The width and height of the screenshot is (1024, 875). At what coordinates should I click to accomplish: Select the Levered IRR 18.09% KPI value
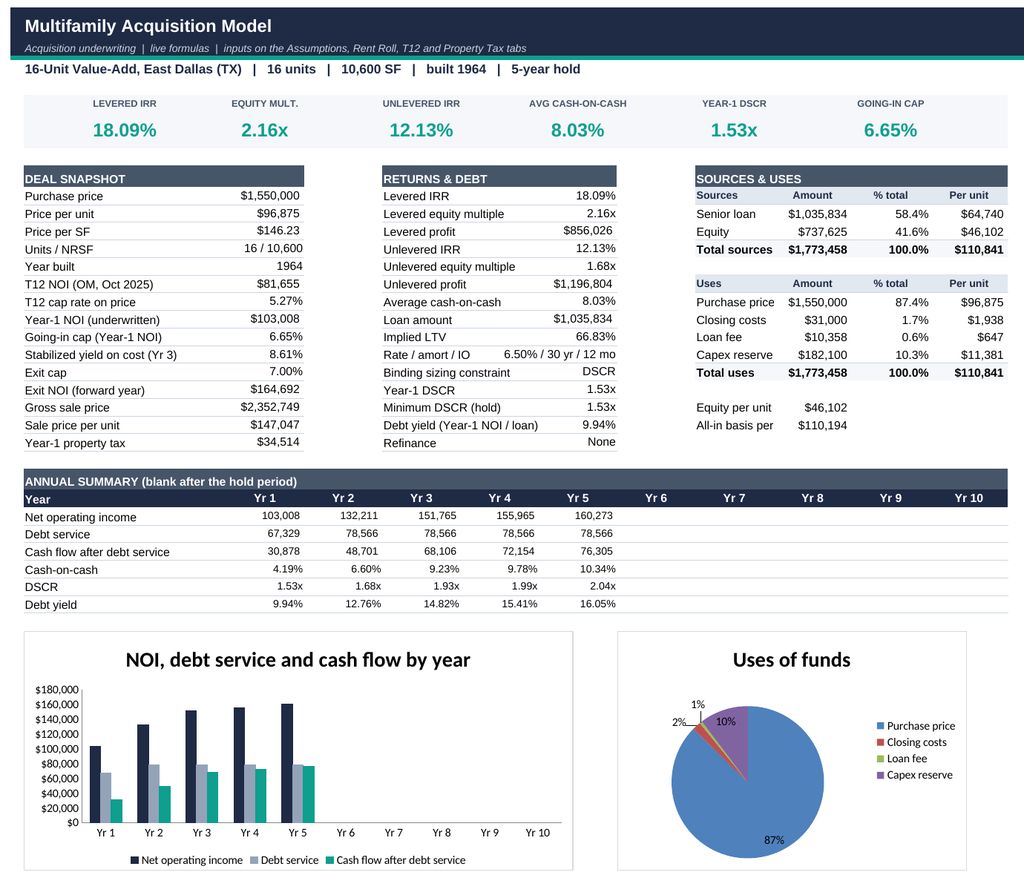click(x=124, y=130)
